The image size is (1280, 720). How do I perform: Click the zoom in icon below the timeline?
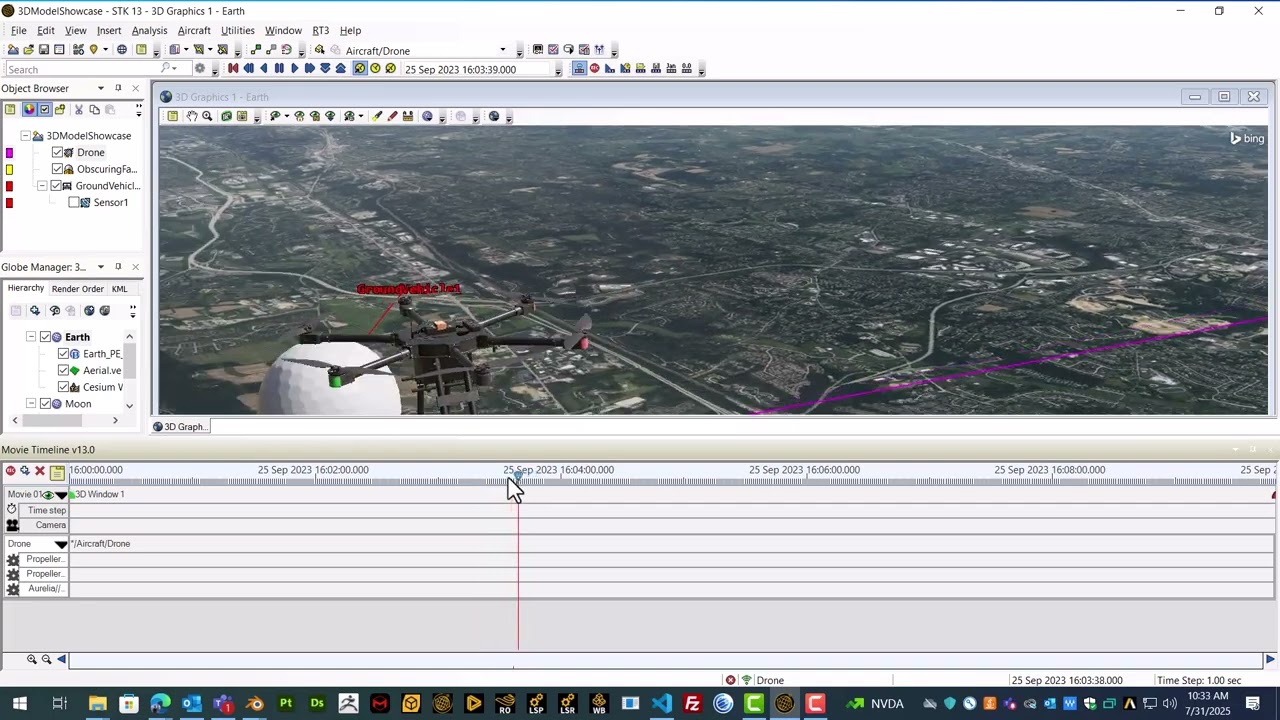pyautogui.click(x=32, y=659)
